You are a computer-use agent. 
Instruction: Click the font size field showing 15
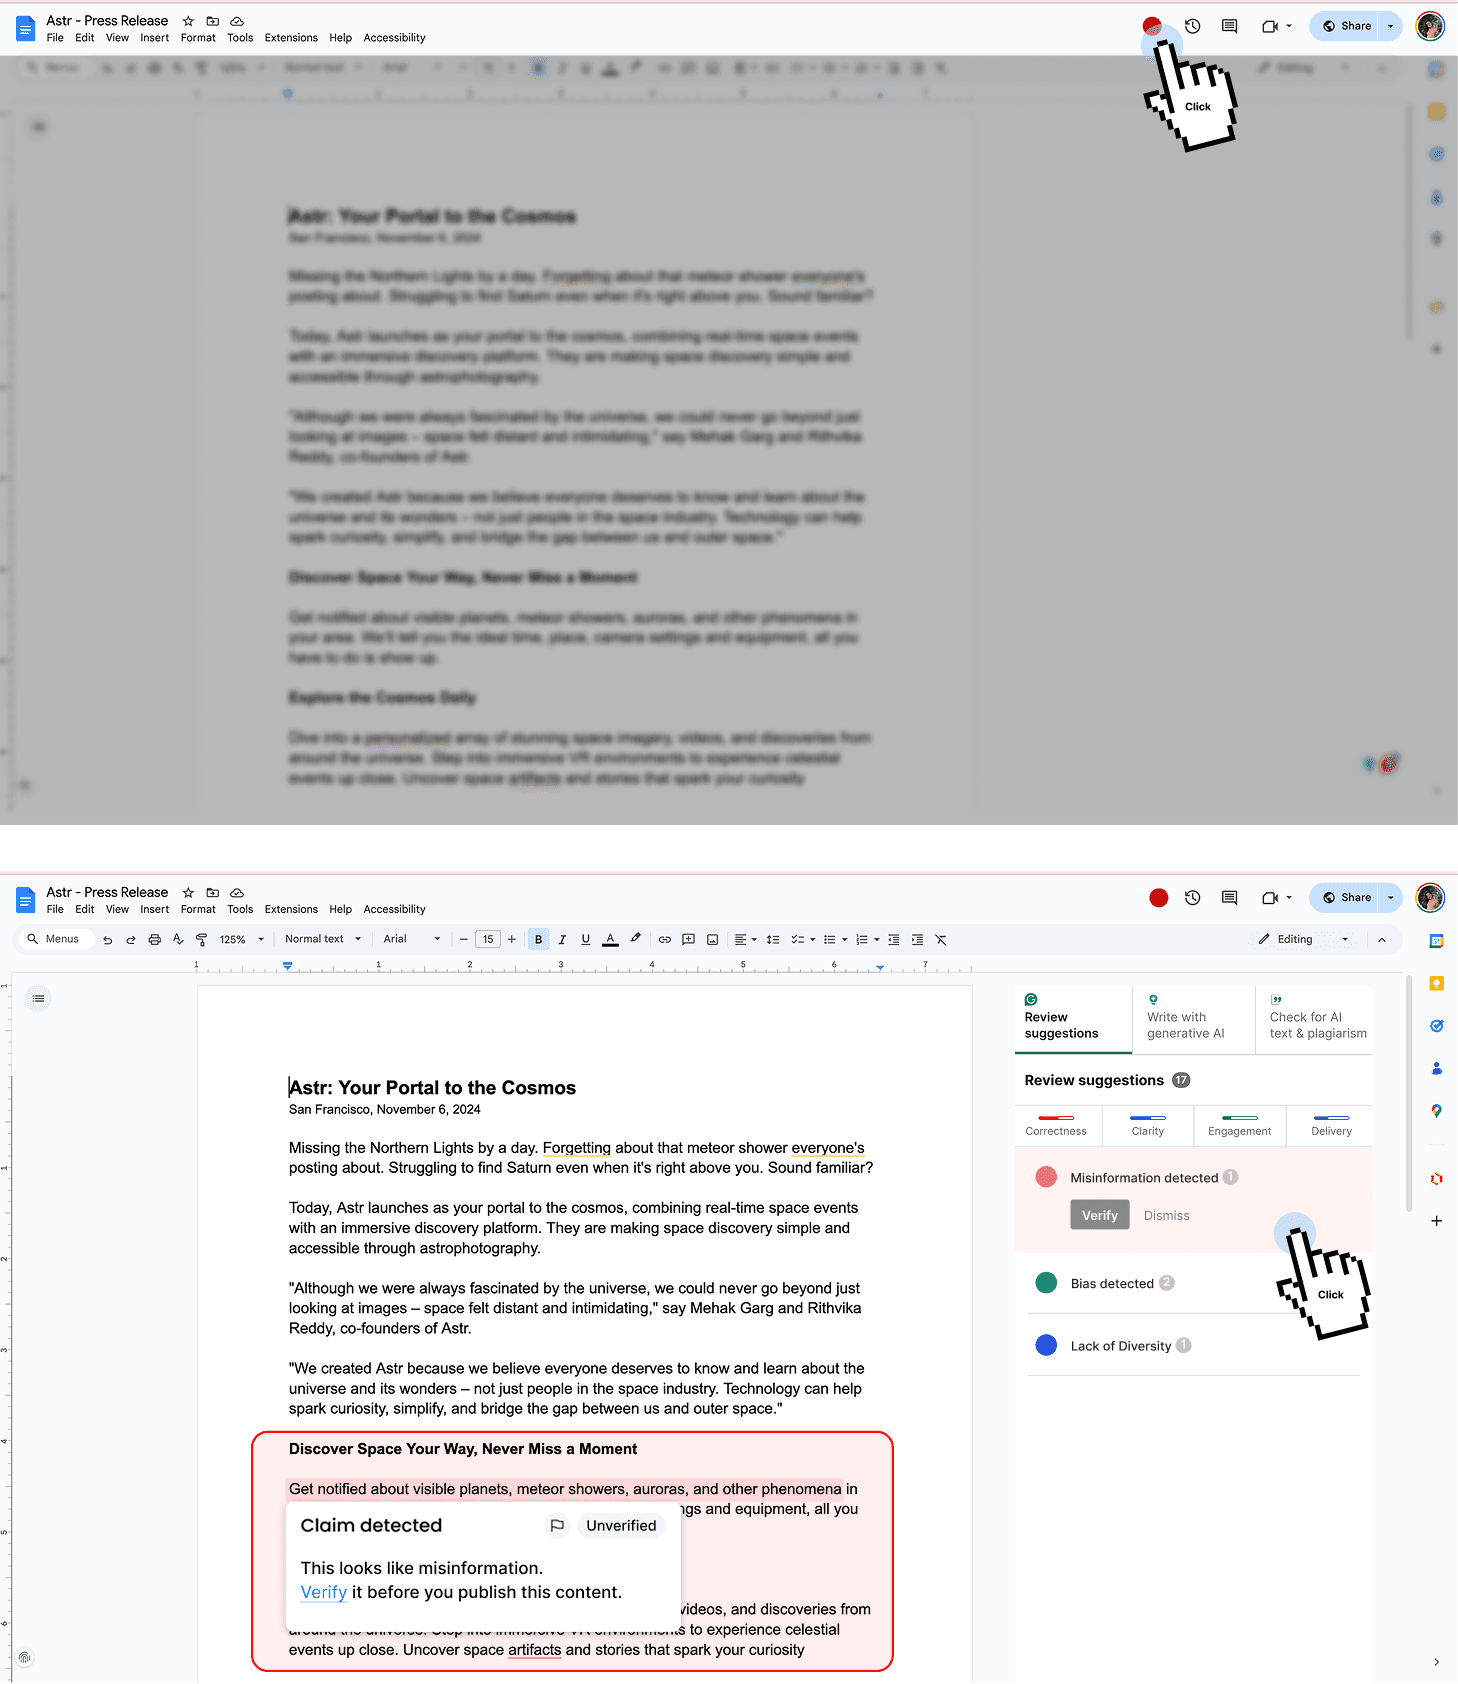[x=488, y=940]
